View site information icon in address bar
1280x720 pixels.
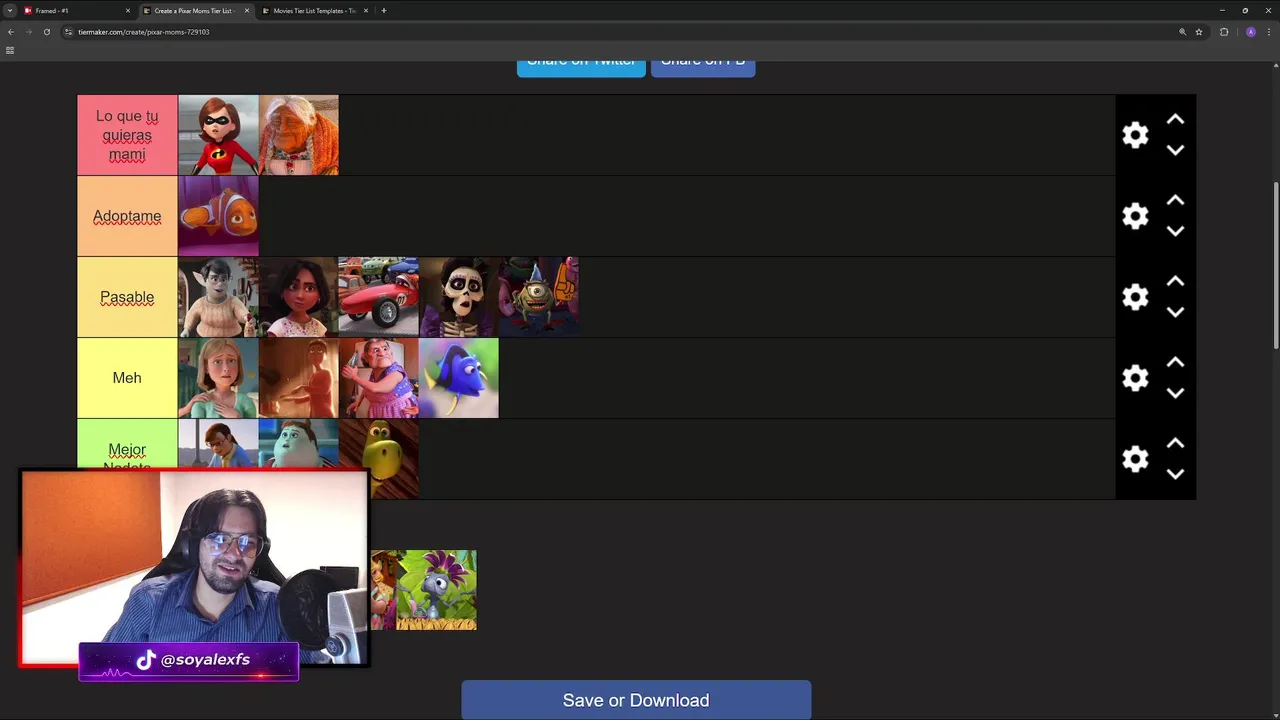[68, 32]
